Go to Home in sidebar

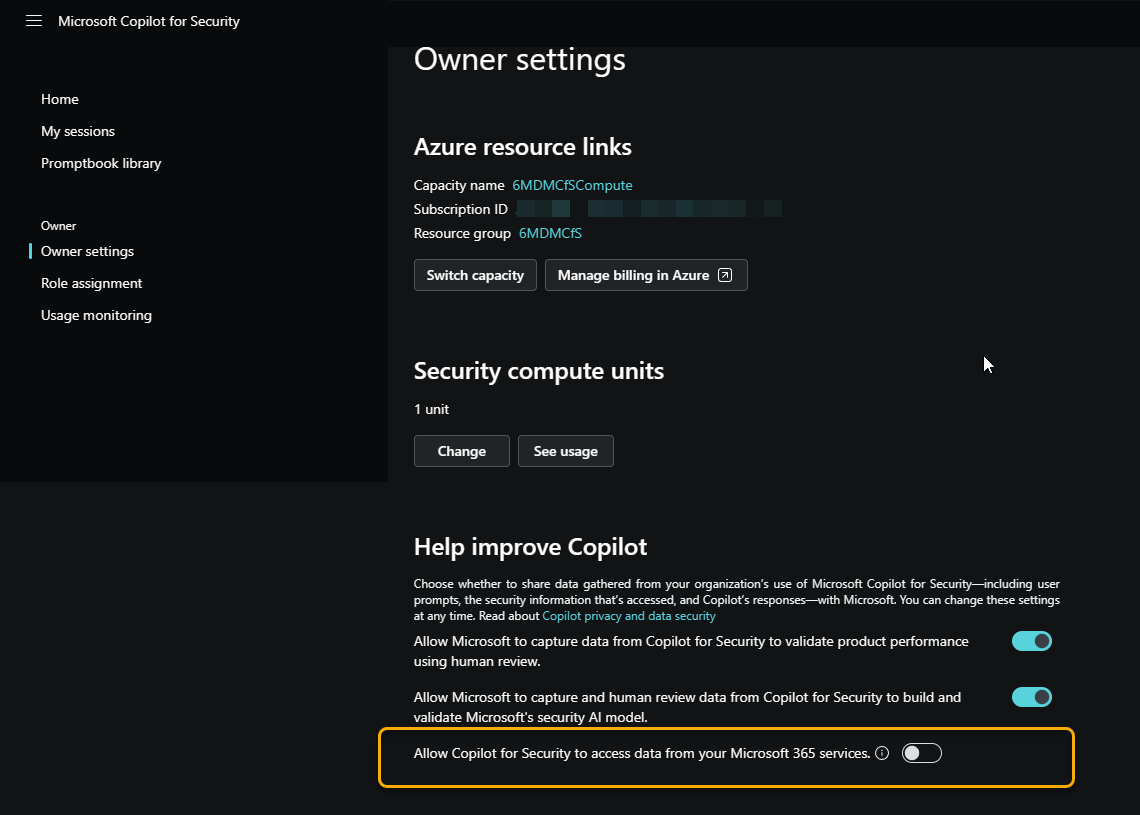pyautogui.click(x=60, y=100)
